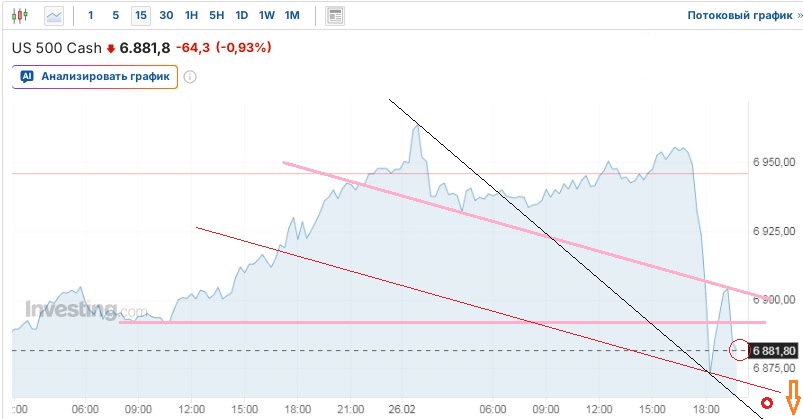The image size is (803, 419).
Task: Select the 1 minute timeframe
Action: coord(91,16)
